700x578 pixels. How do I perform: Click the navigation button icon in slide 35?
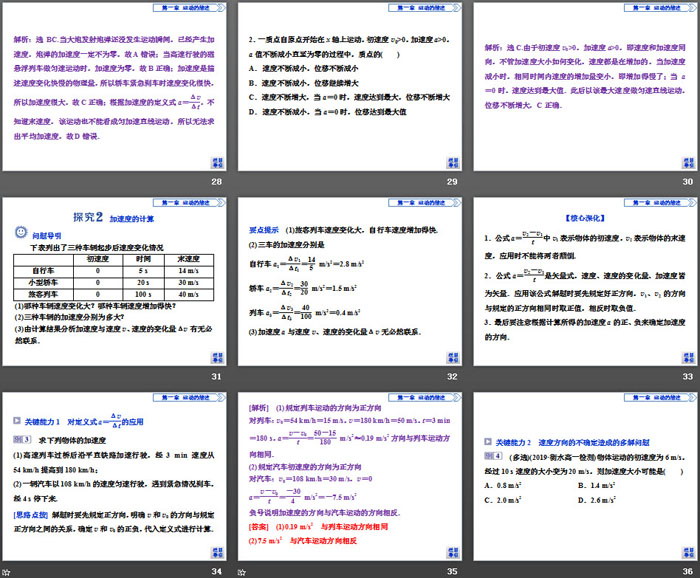pyautogui.click(x=453, y=552)
